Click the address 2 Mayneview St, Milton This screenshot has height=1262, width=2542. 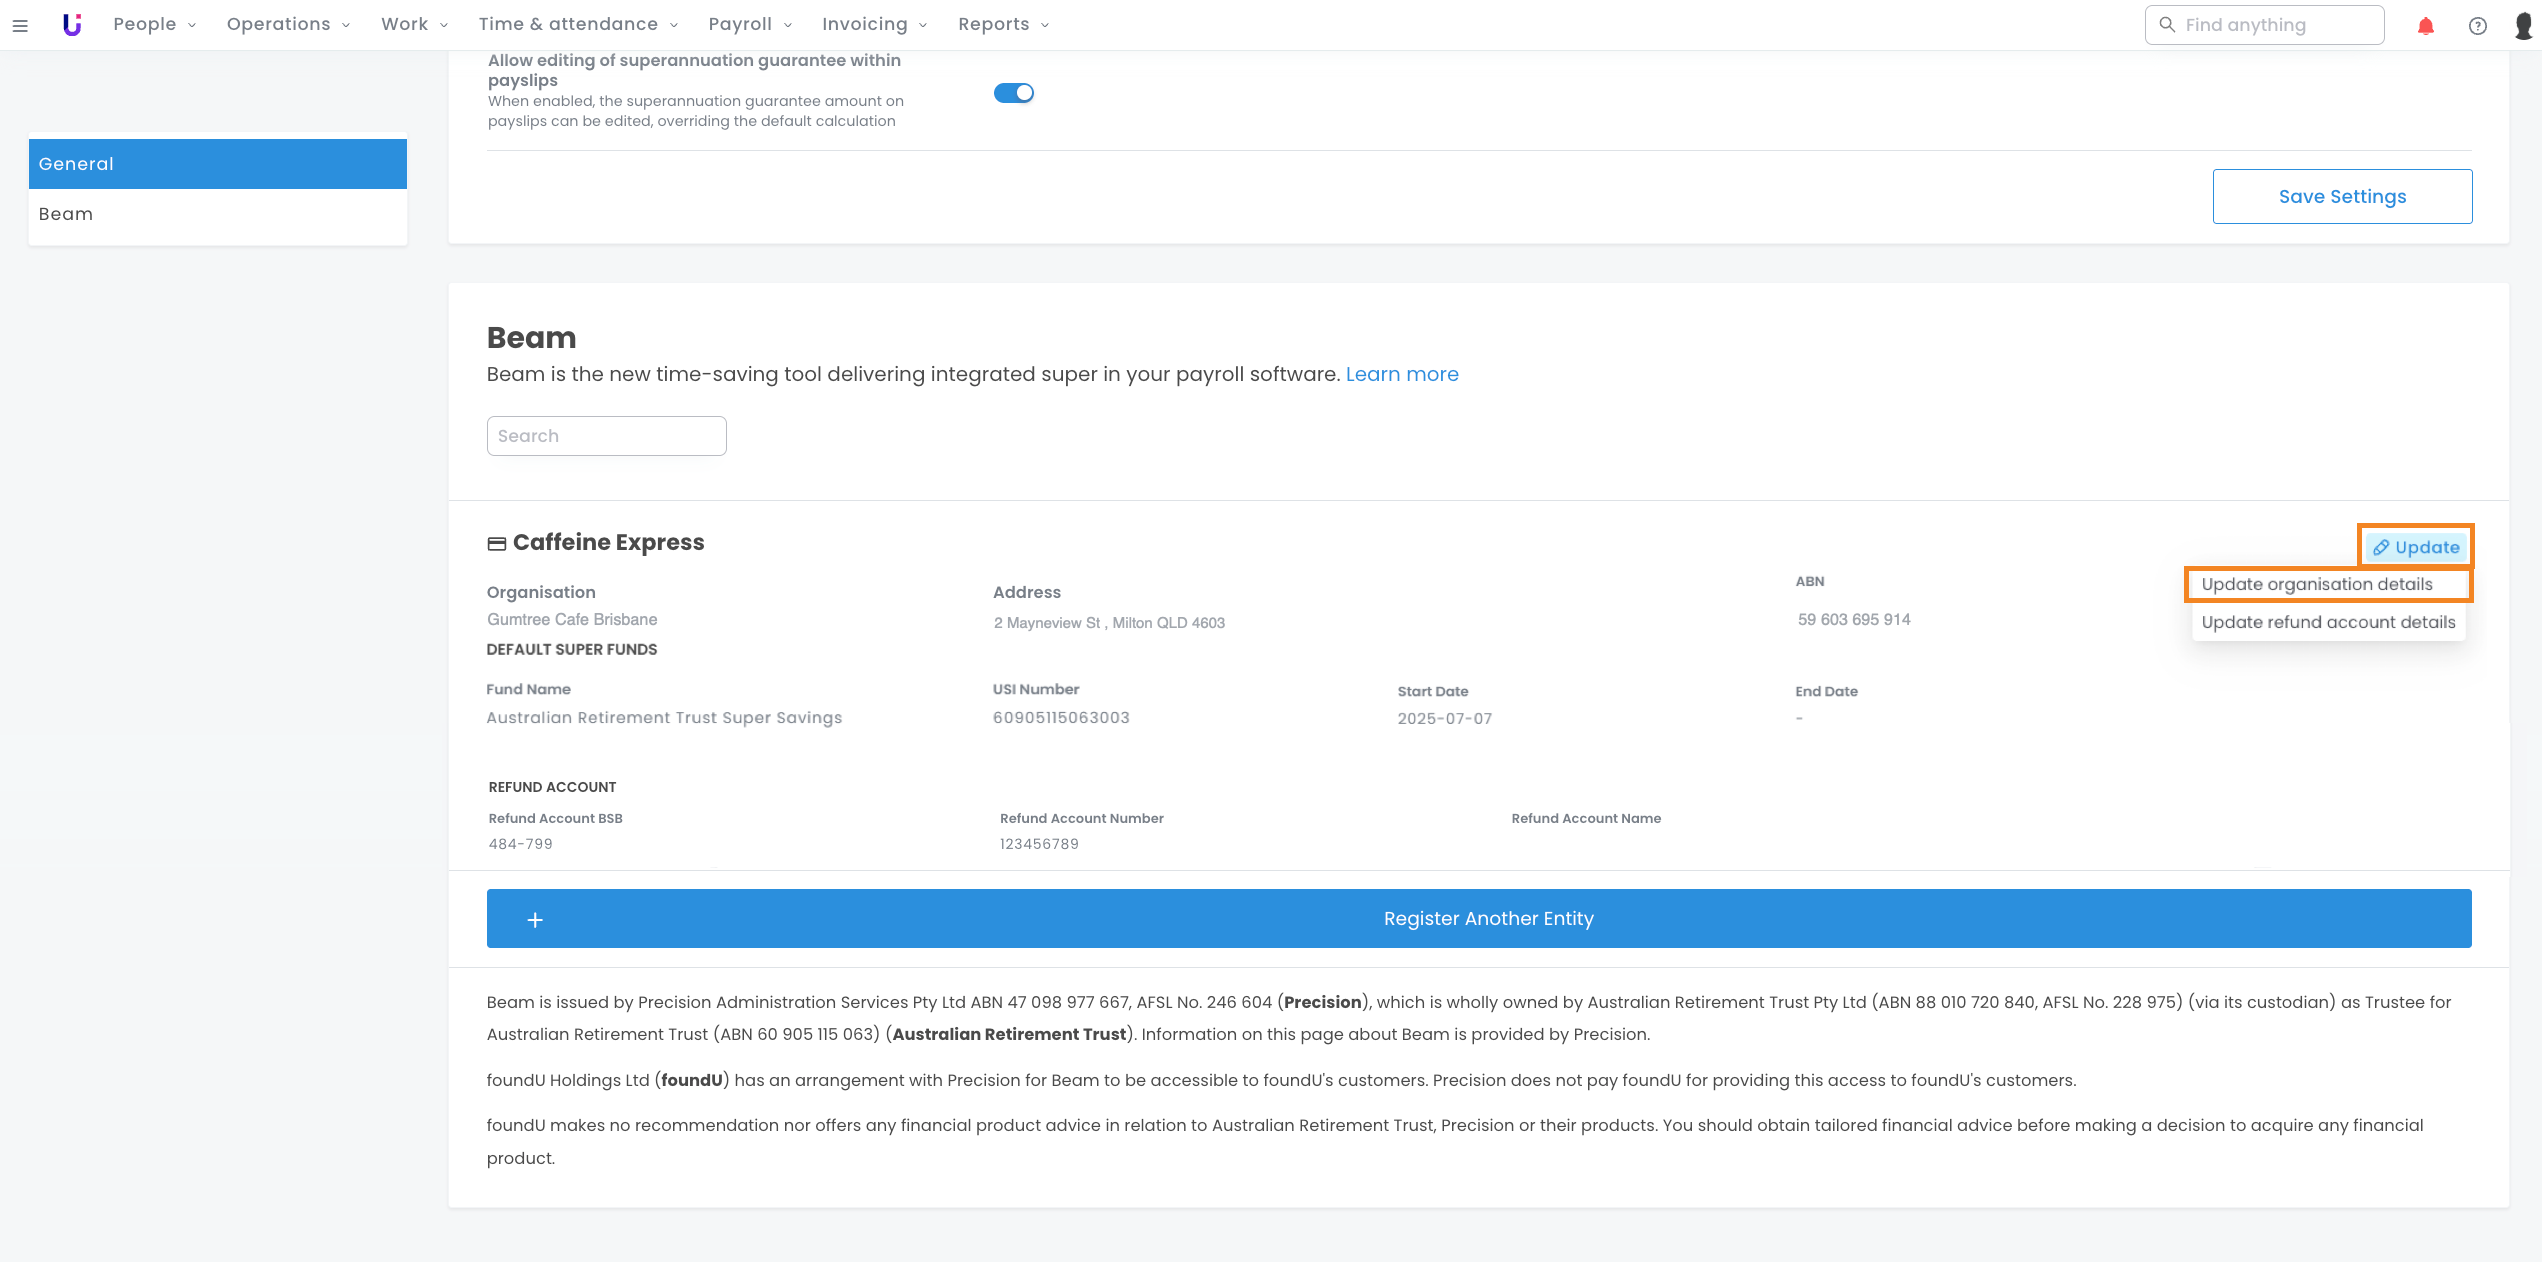point(1109,623)
